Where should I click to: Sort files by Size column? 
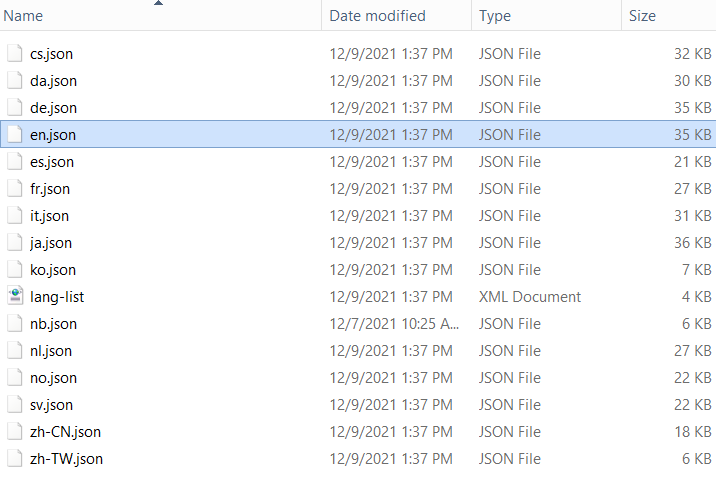coord(642,16)
